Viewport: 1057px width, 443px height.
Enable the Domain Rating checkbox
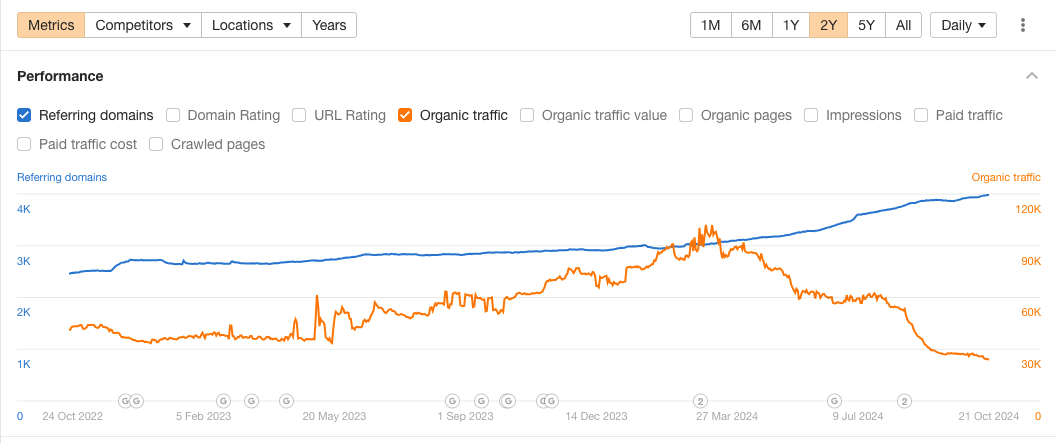[173, 115]
